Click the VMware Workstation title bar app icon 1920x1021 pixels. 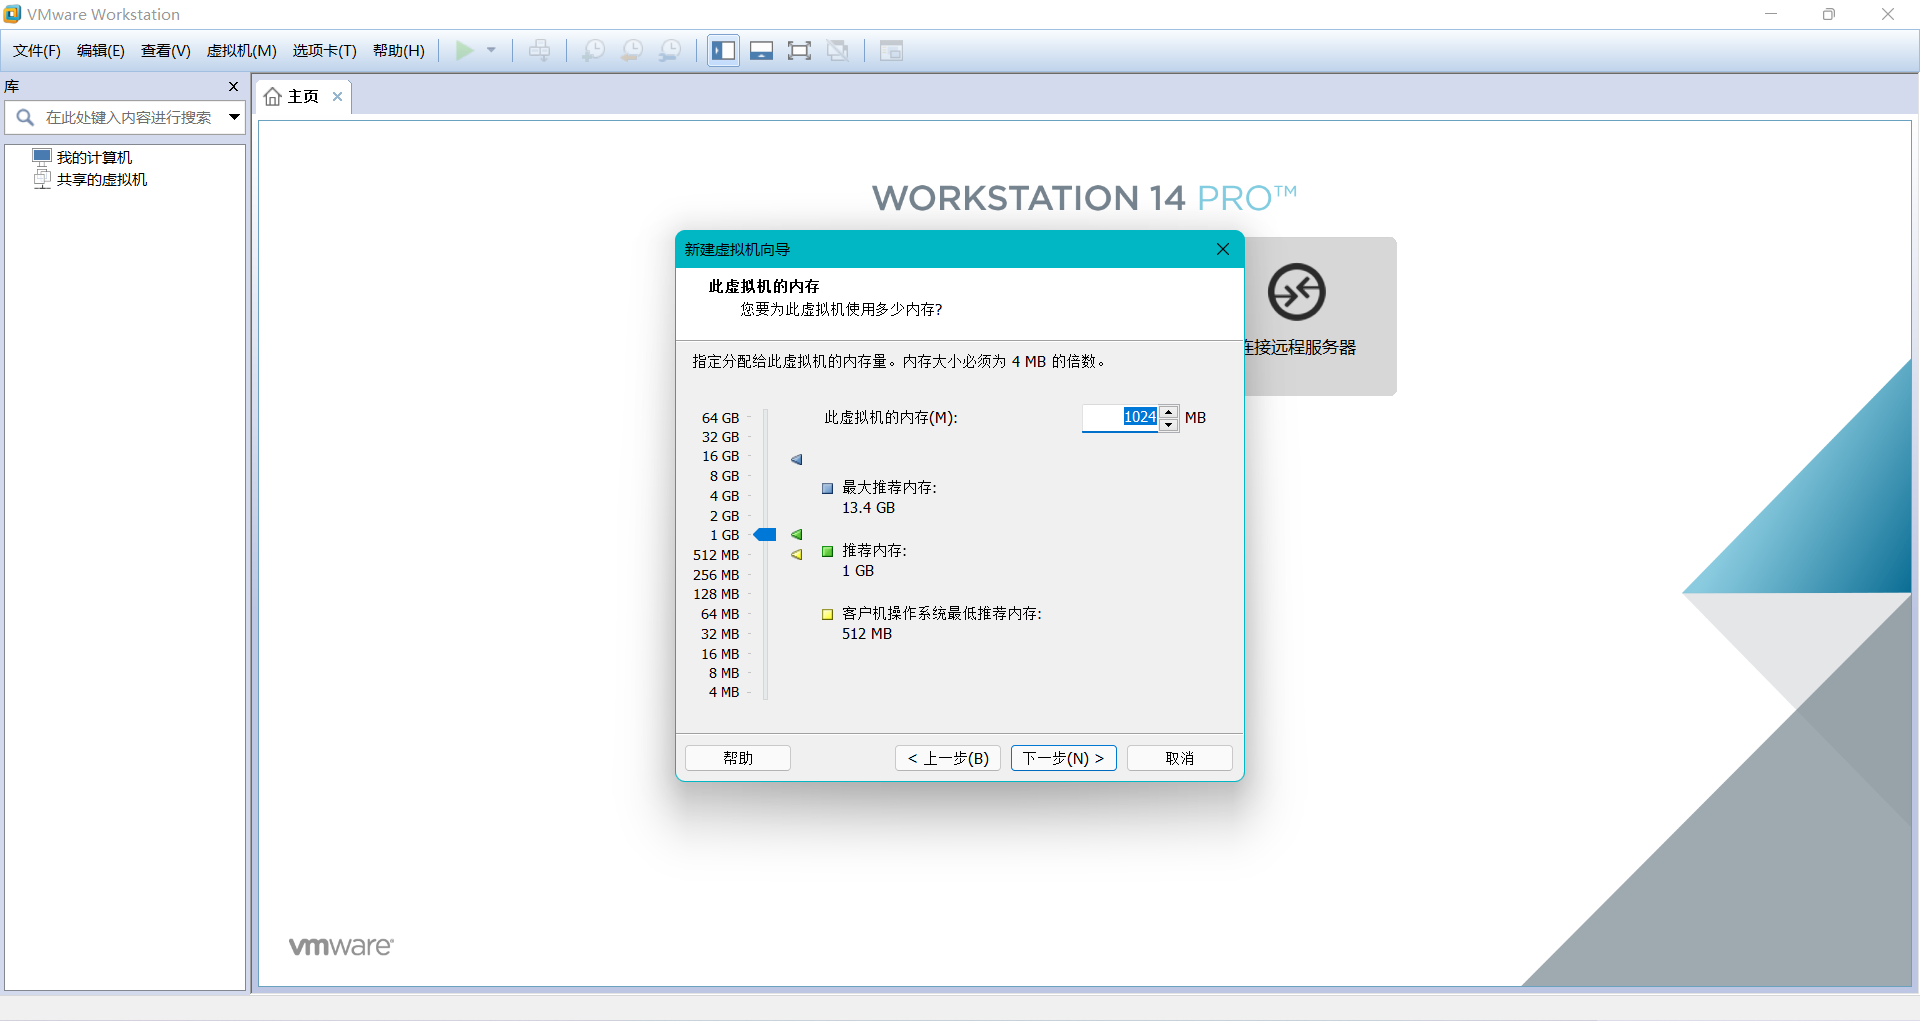(12, 14)
